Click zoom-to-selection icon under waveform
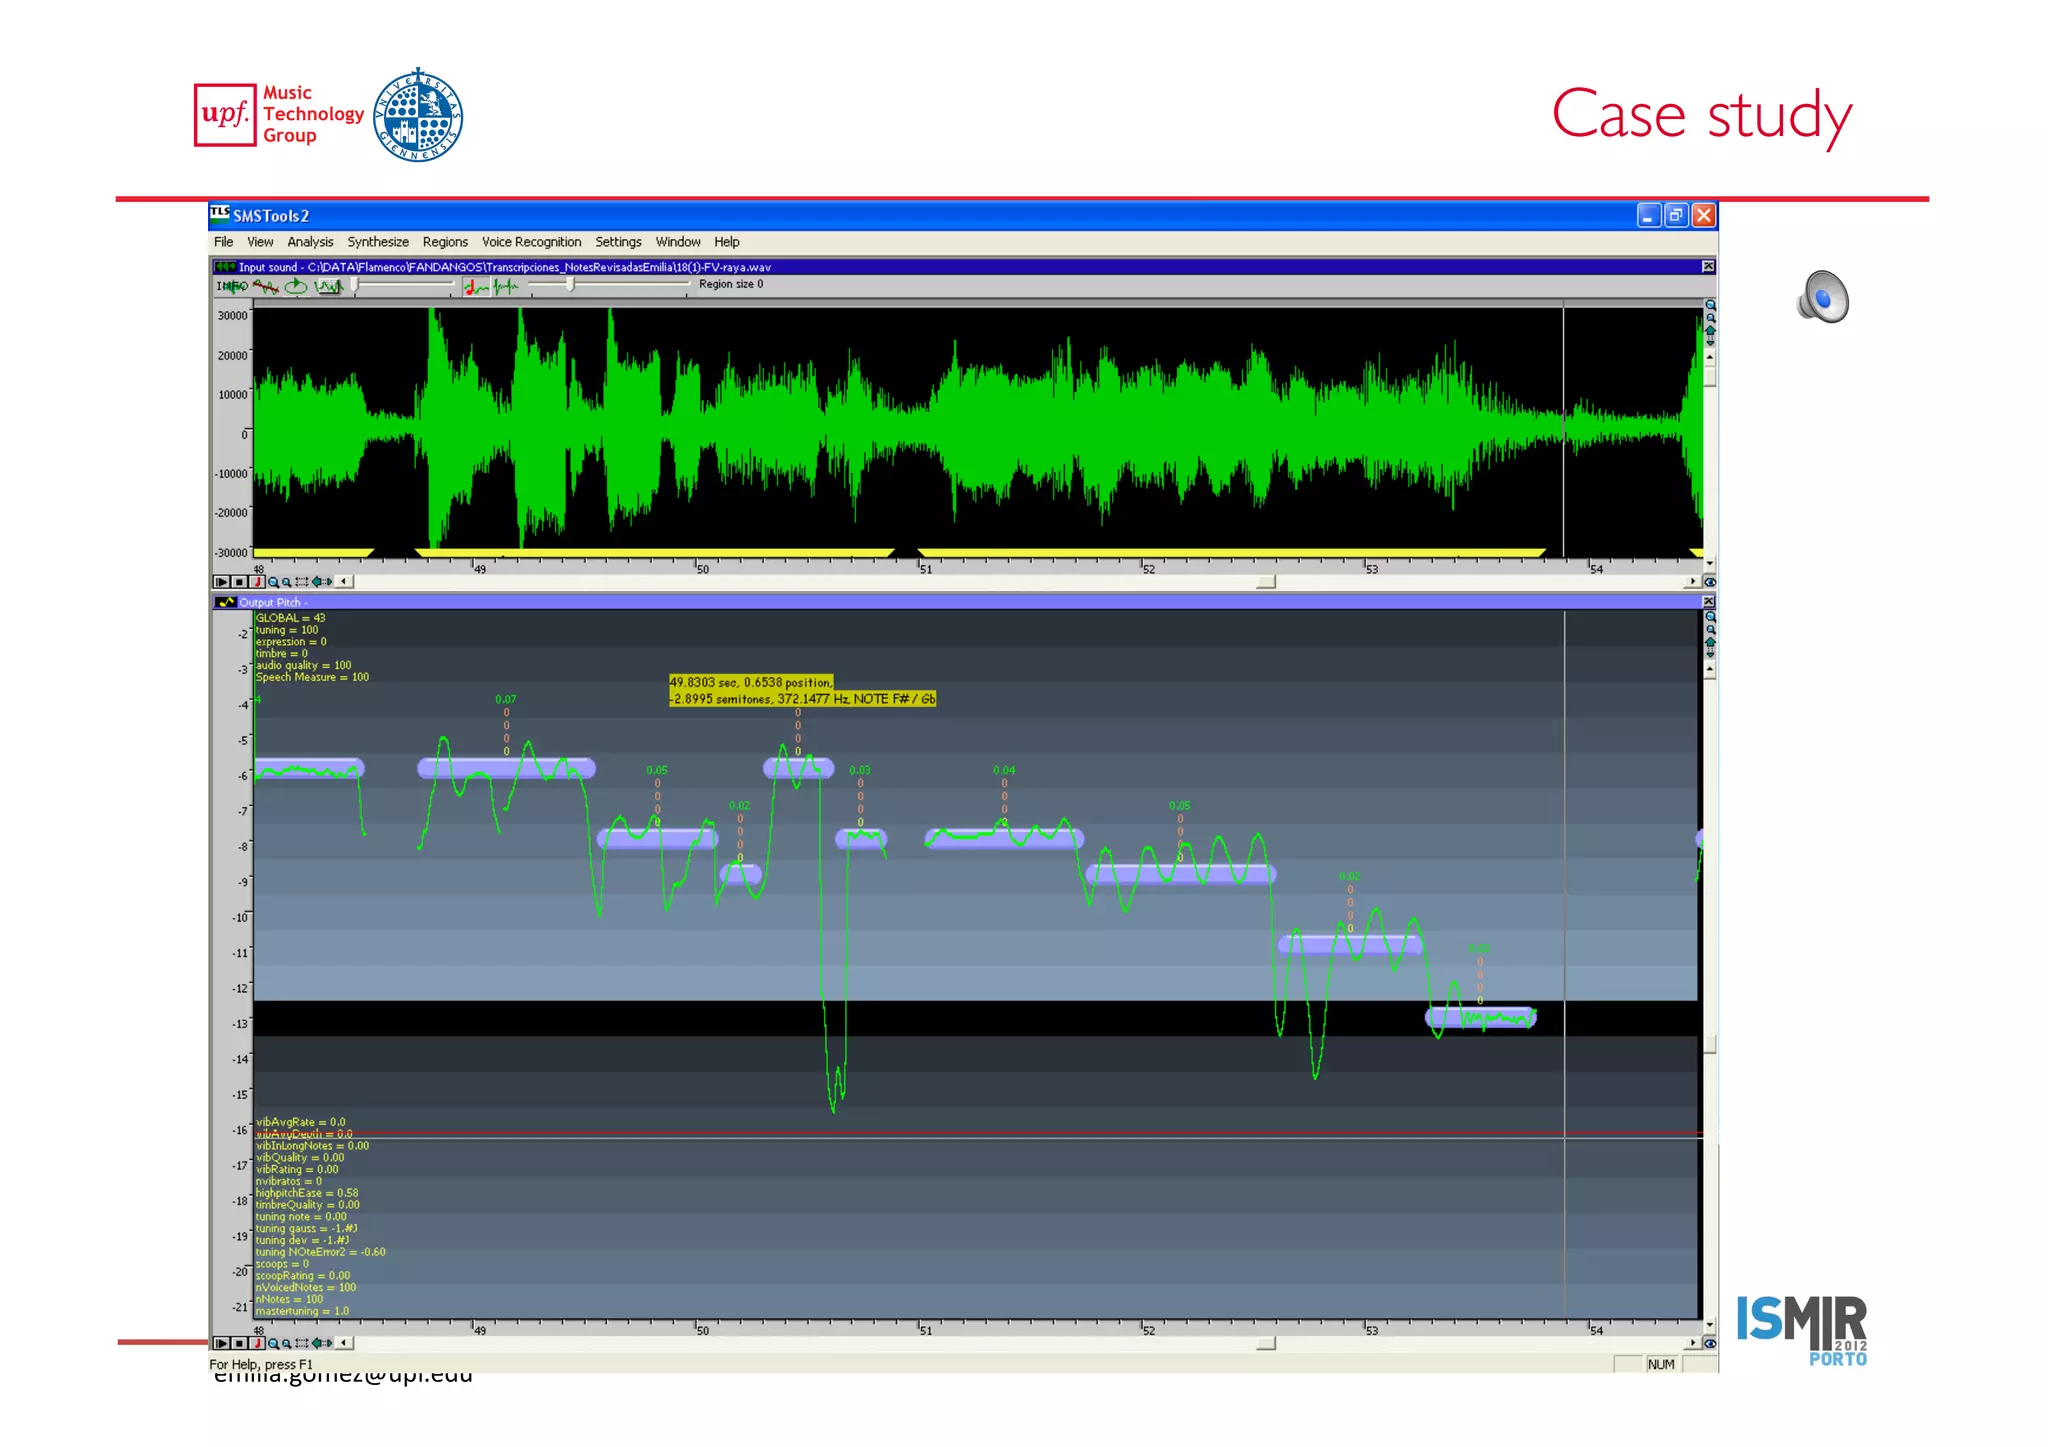 pos(302,582)
